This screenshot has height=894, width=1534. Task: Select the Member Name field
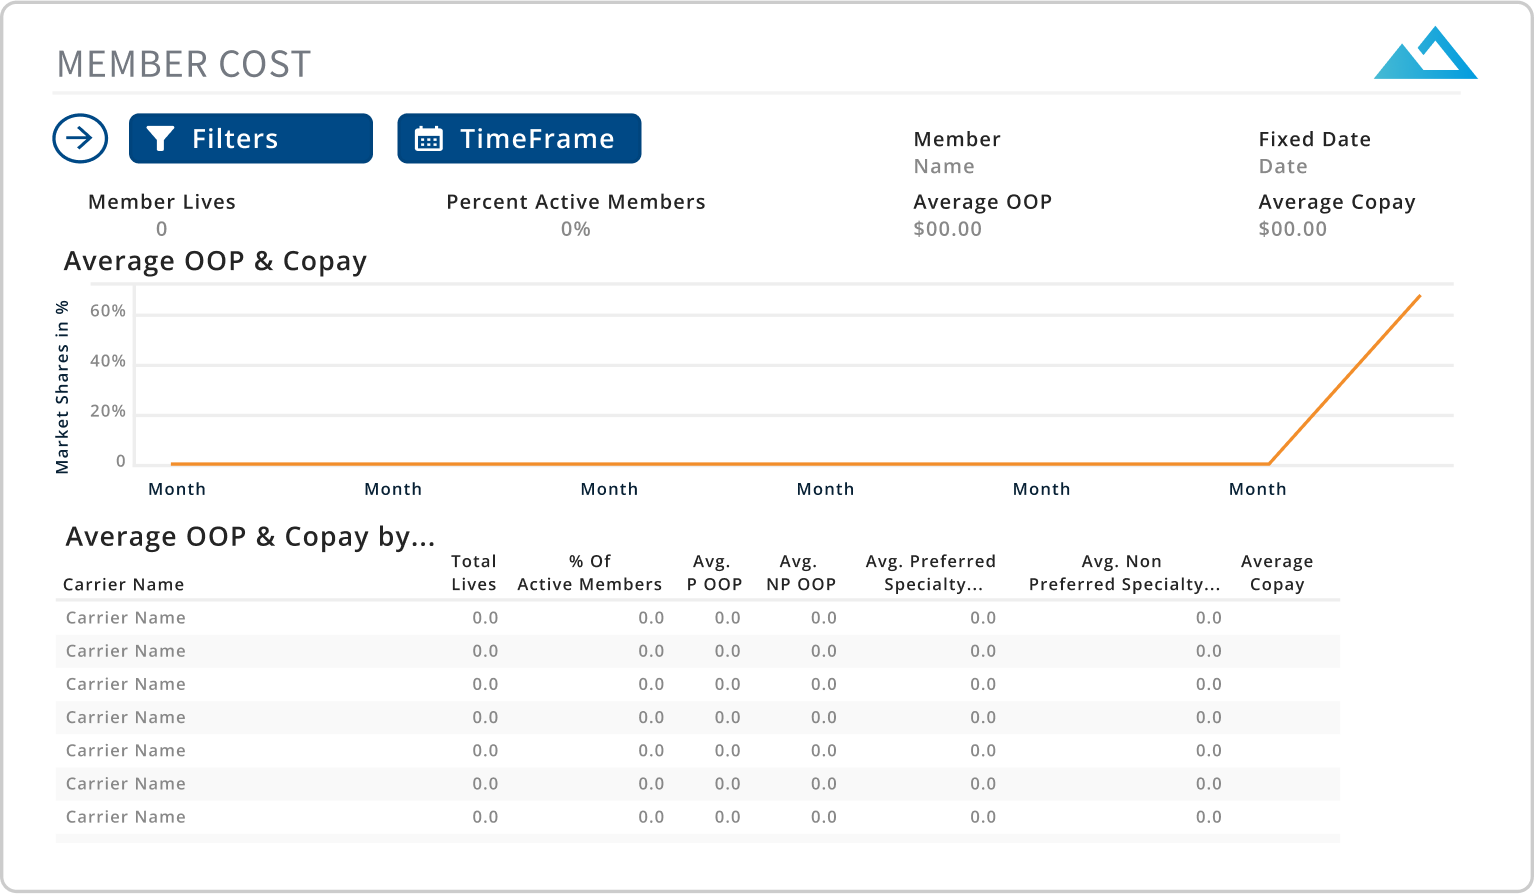coord(944,166)
